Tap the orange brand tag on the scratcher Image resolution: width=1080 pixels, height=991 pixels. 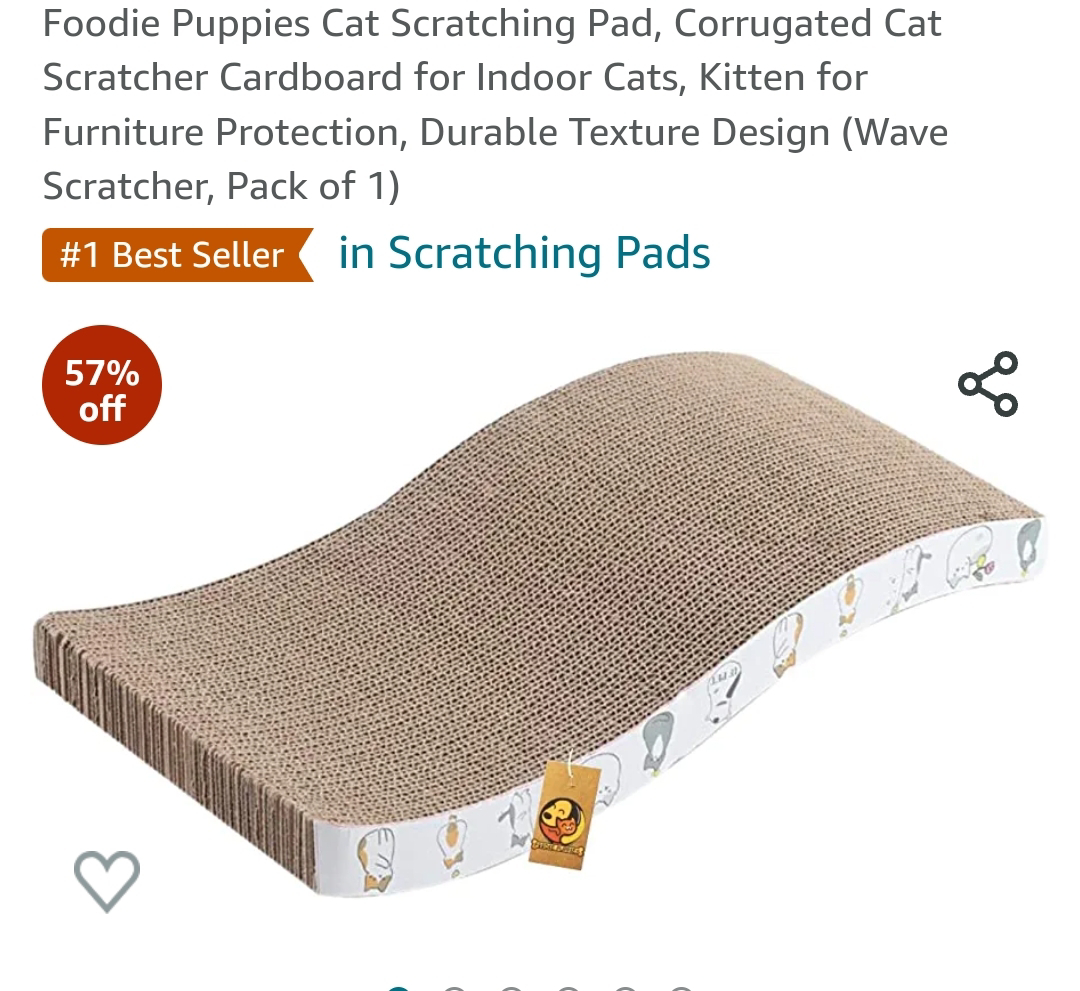(563, 815)
